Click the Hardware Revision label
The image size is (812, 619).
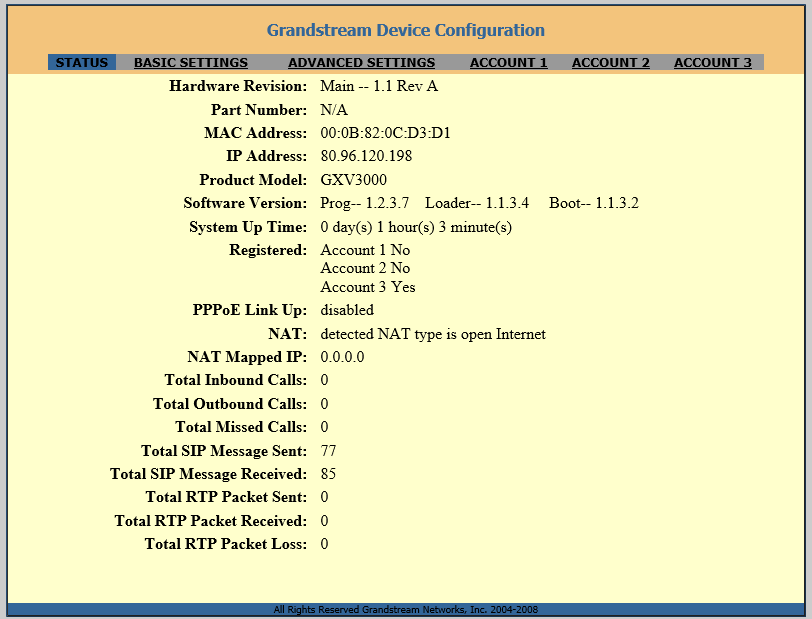point(238,86)
